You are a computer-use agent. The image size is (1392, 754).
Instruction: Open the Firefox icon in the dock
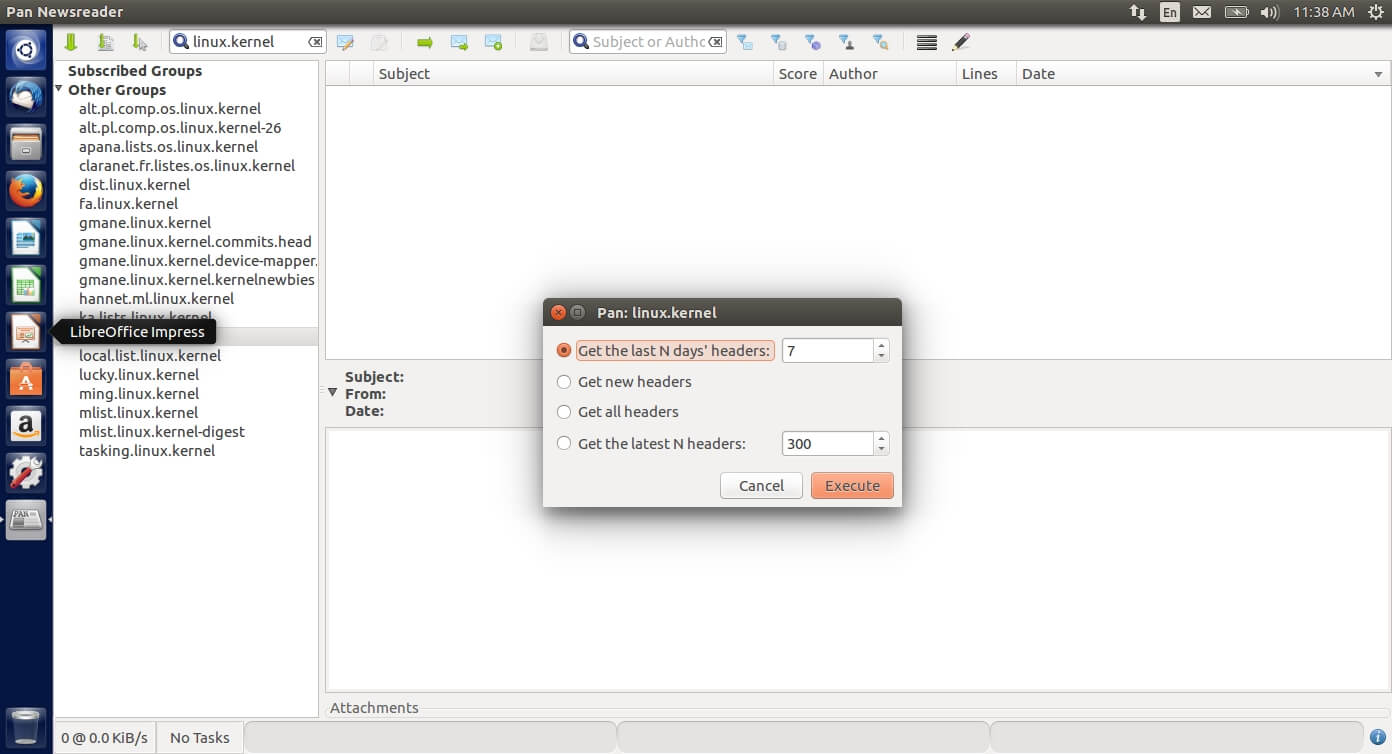[25, 190]
